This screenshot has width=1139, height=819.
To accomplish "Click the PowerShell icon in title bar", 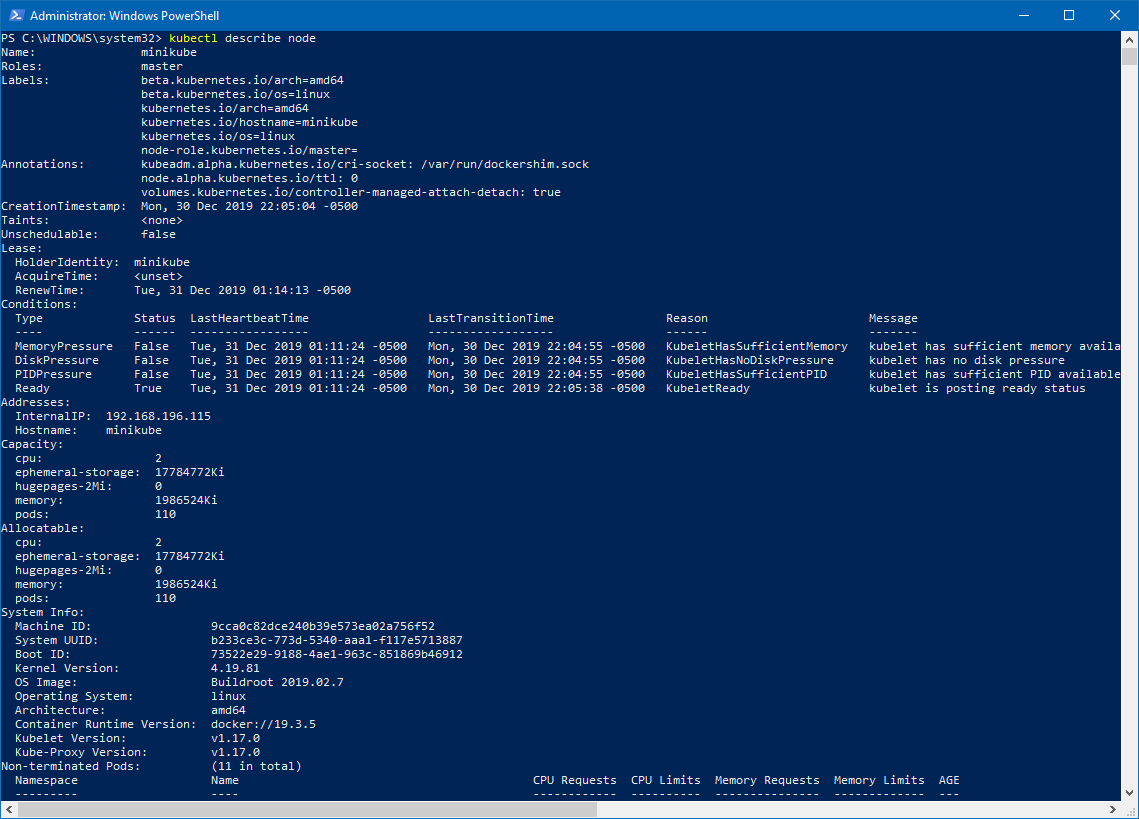I will coord(15,16).
